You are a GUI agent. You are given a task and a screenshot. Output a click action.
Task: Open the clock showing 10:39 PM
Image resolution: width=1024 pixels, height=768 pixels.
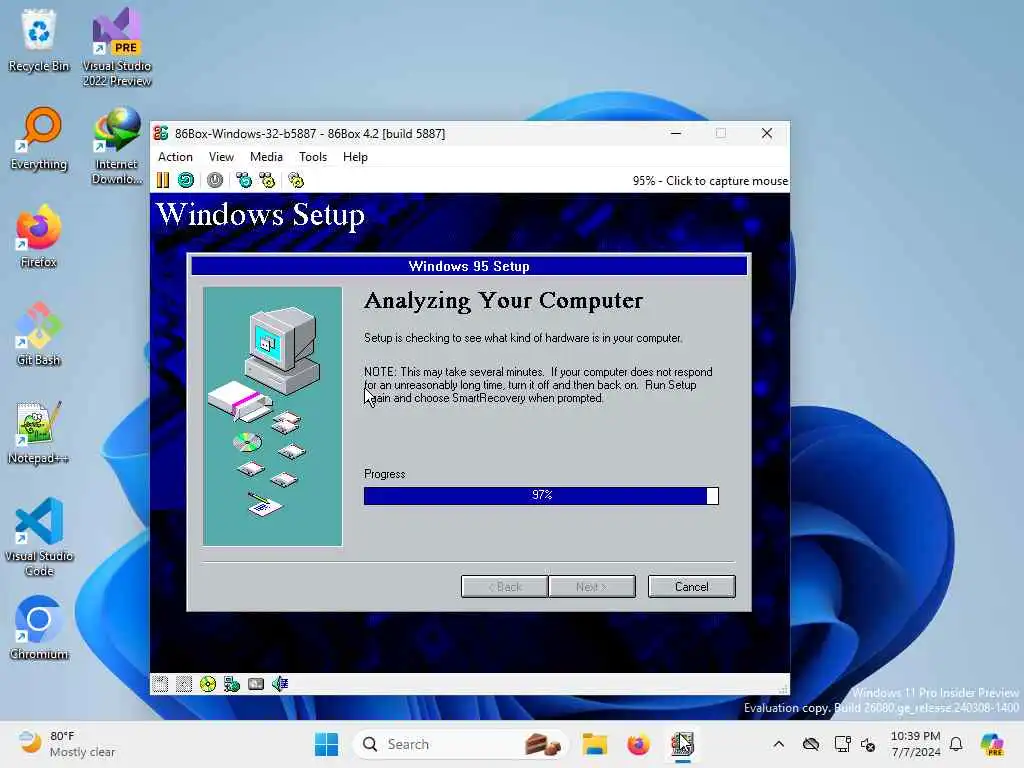pyautogui.click(x=916, y=744)
